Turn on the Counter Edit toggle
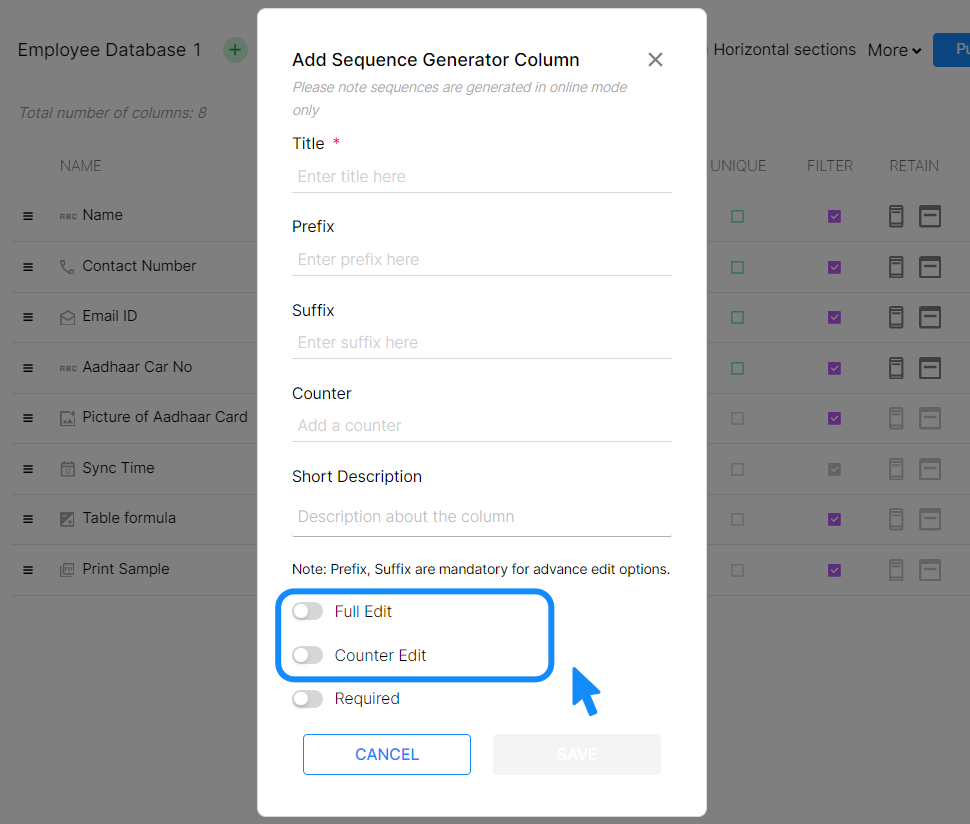This screenshot has width=970, height=824. coord(308,655)
